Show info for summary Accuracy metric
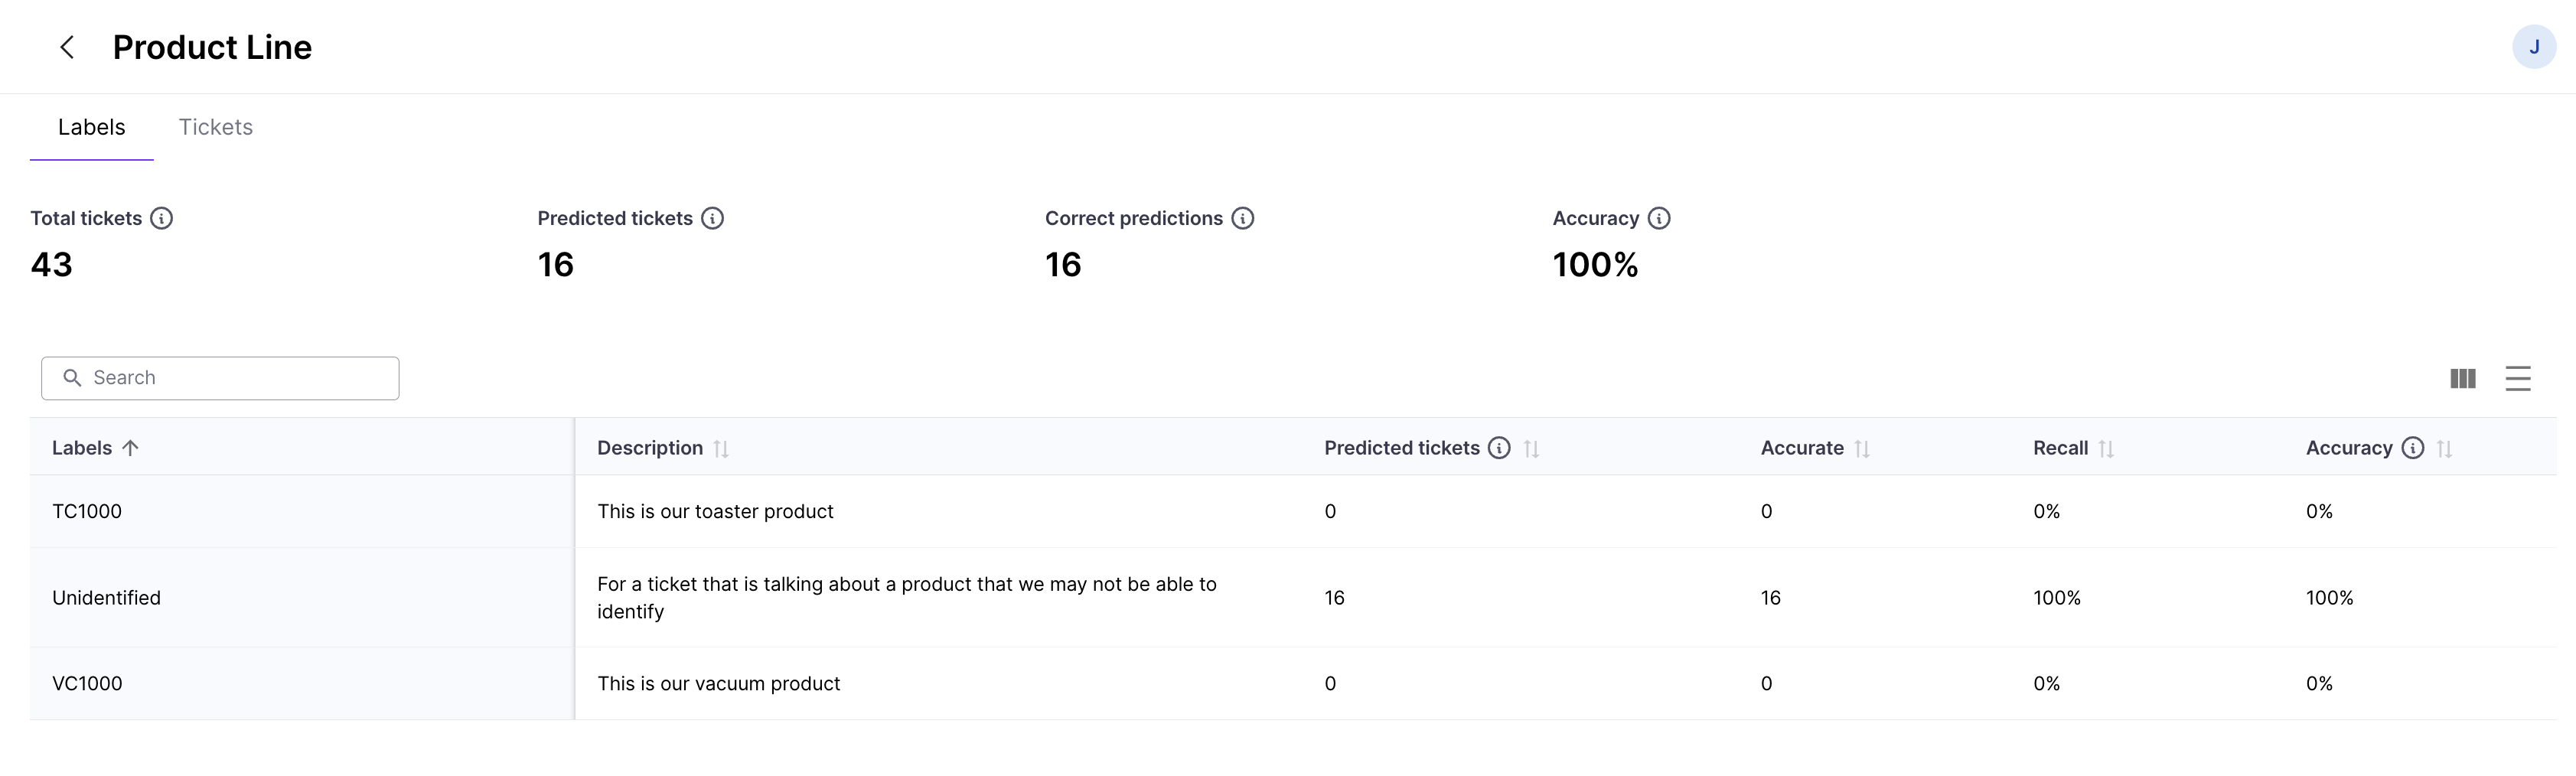The width and height of the screenshot is (2576, 776). pos(1659,218)
